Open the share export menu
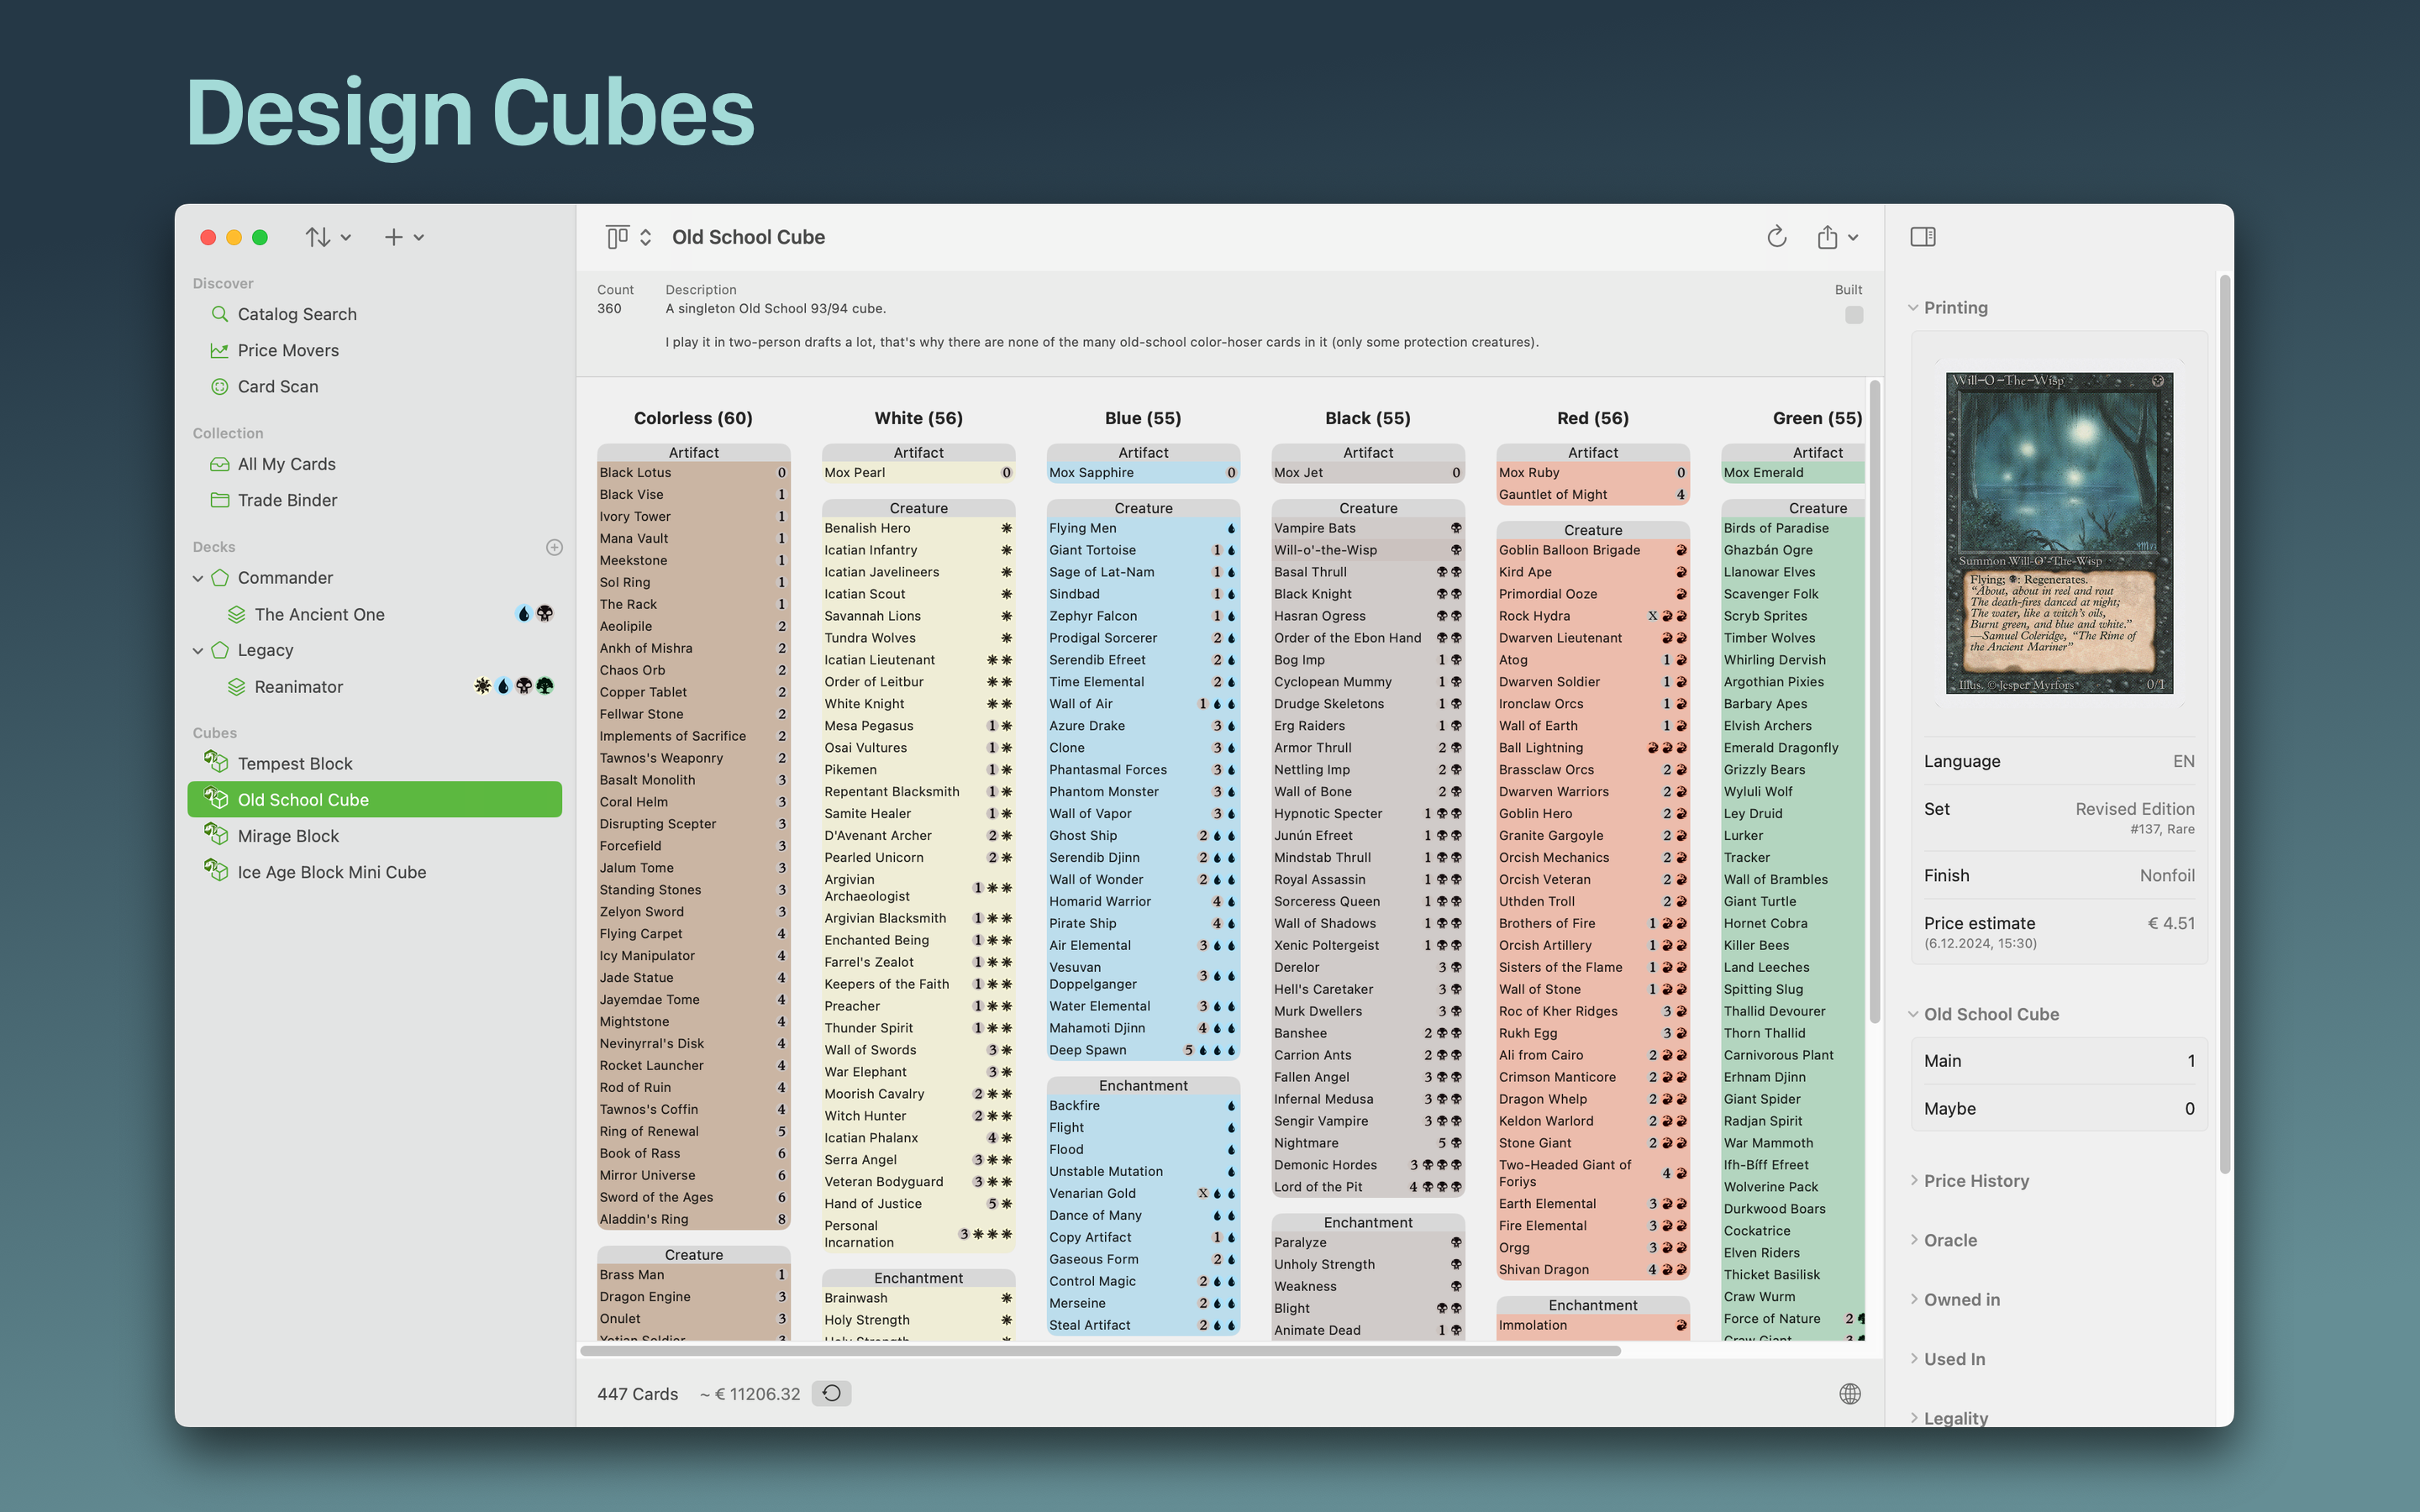 (1837, 237)
